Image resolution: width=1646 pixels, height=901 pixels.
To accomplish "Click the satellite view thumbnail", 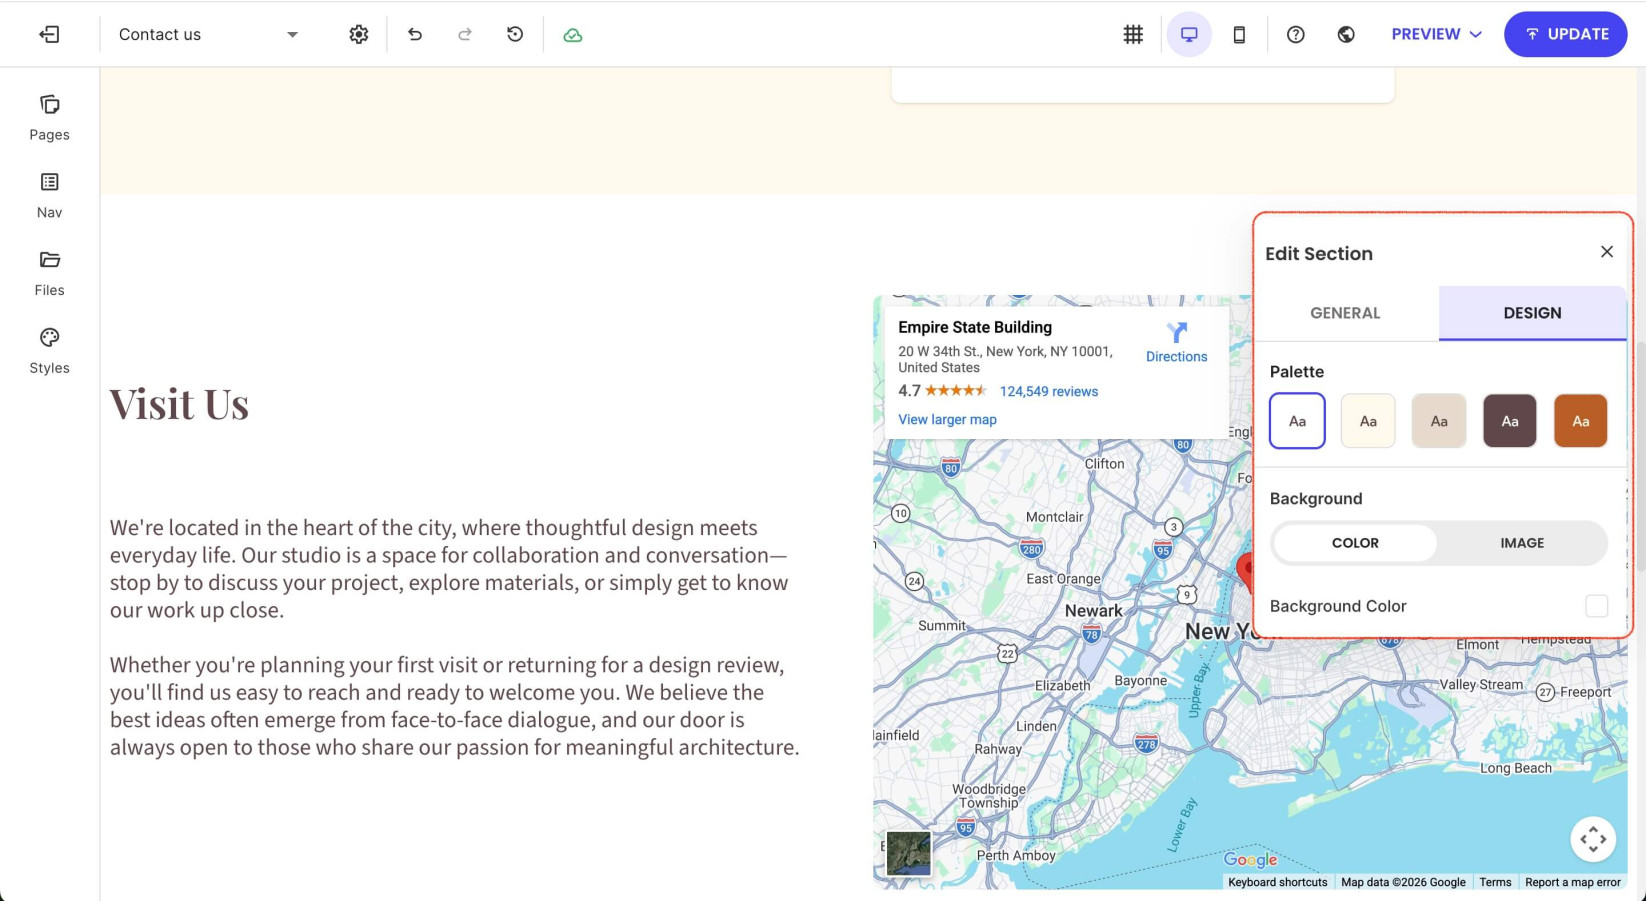I will pos(909,854).
